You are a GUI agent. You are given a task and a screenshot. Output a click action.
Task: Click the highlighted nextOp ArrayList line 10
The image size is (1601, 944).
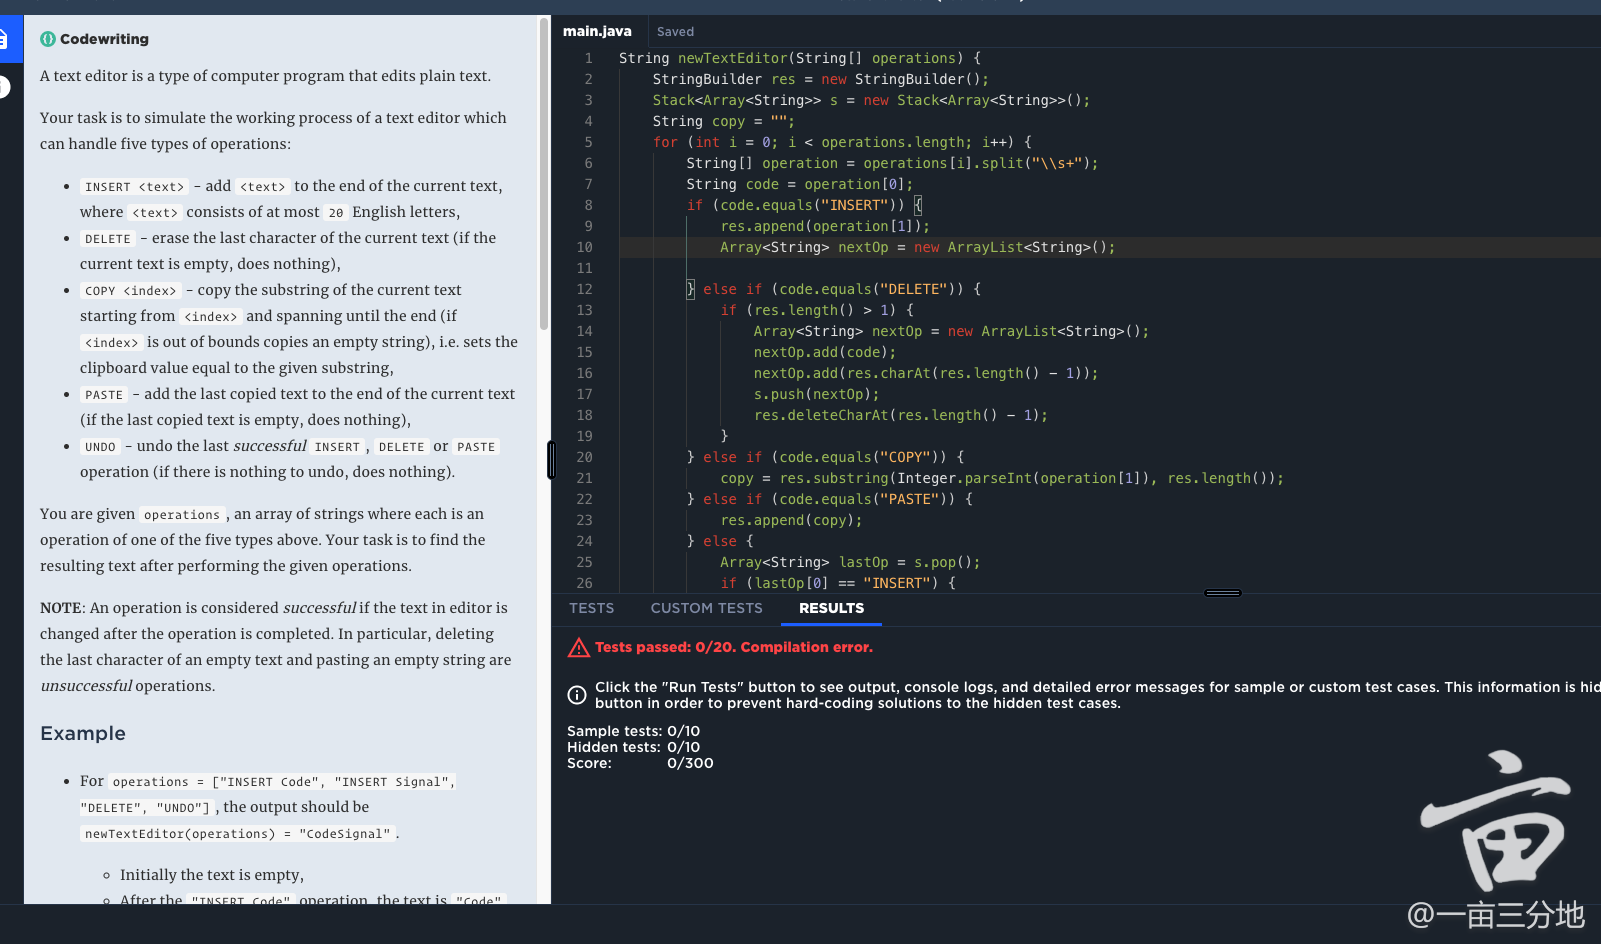[917, 247]
